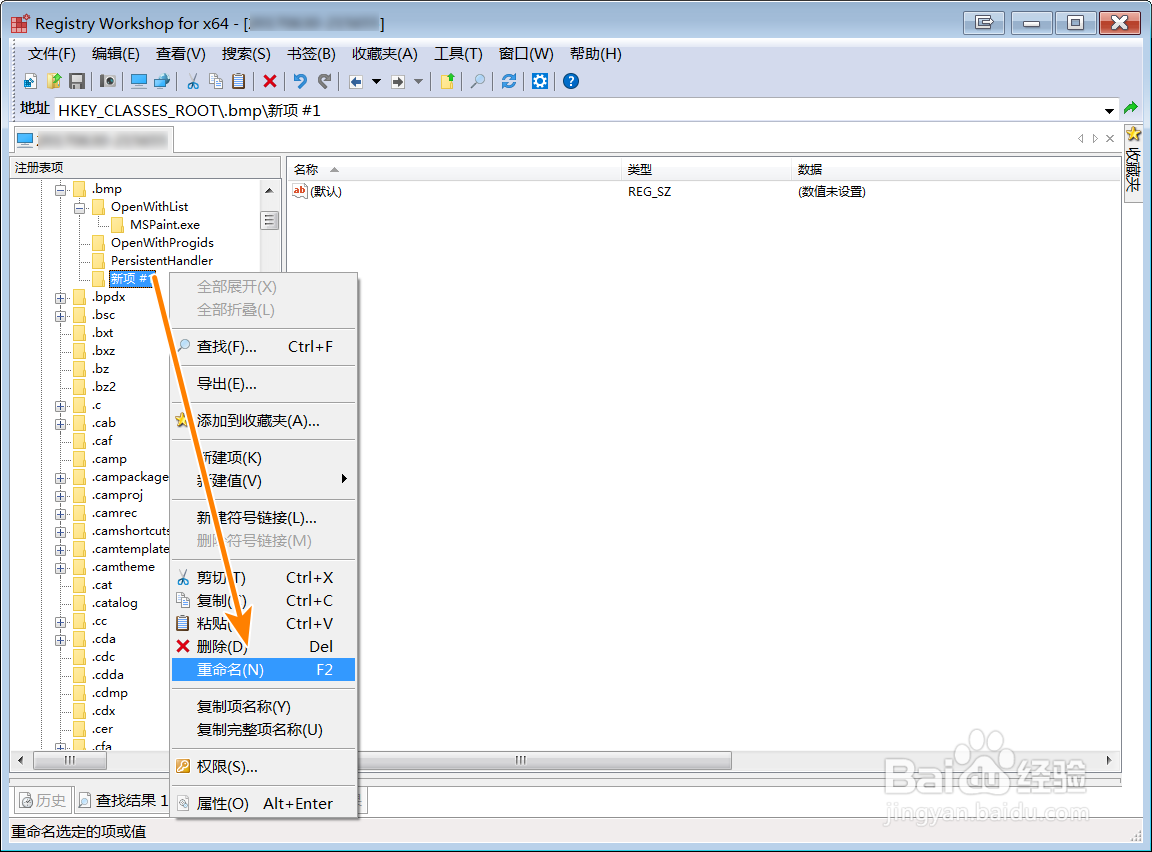Open the 工具(T) menu
This screenshot has width=1152, height=852.
[458, 54]
